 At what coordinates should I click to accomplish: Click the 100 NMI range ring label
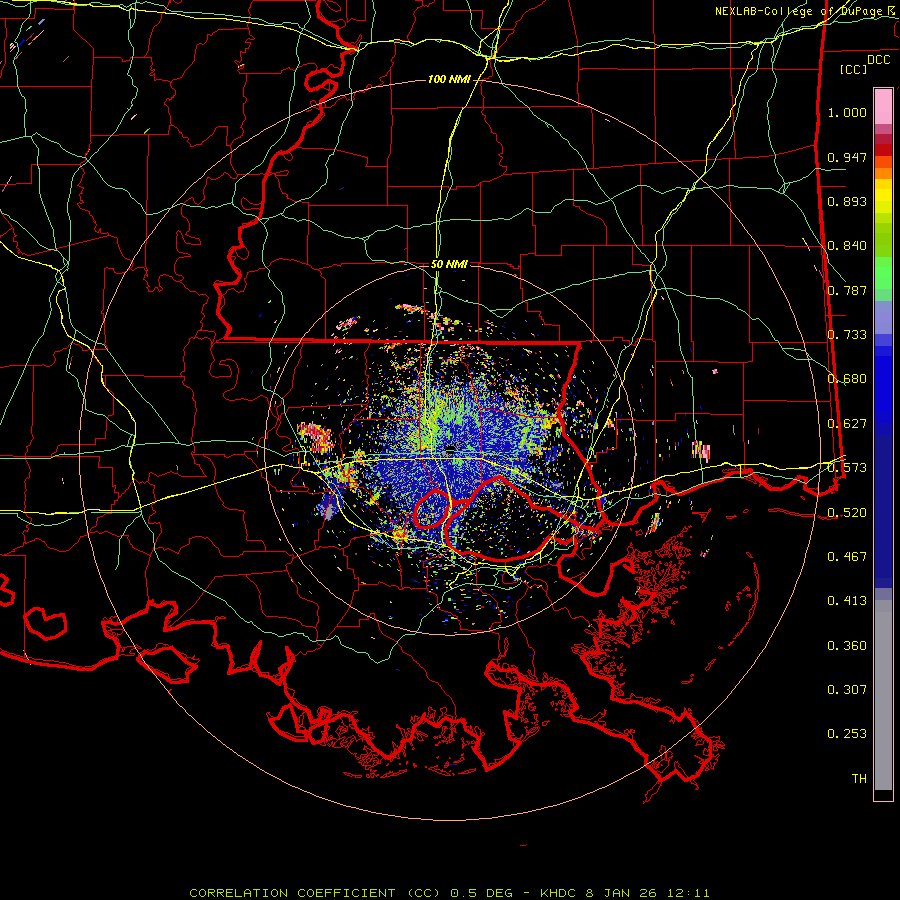(449, 79)
